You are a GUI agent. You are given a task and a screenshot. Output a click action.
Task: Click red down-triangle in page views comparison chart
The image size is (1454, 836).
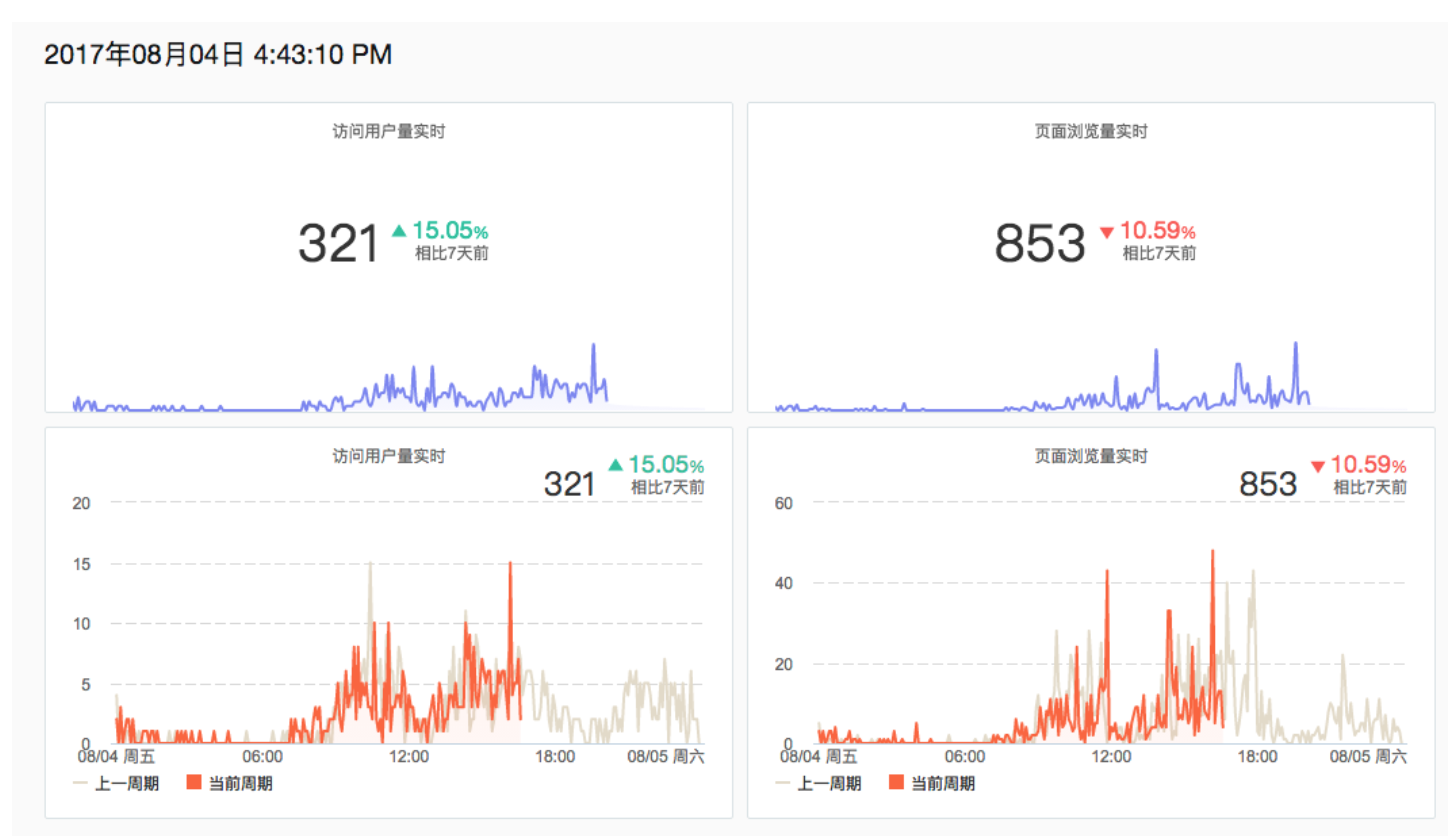1317,466
